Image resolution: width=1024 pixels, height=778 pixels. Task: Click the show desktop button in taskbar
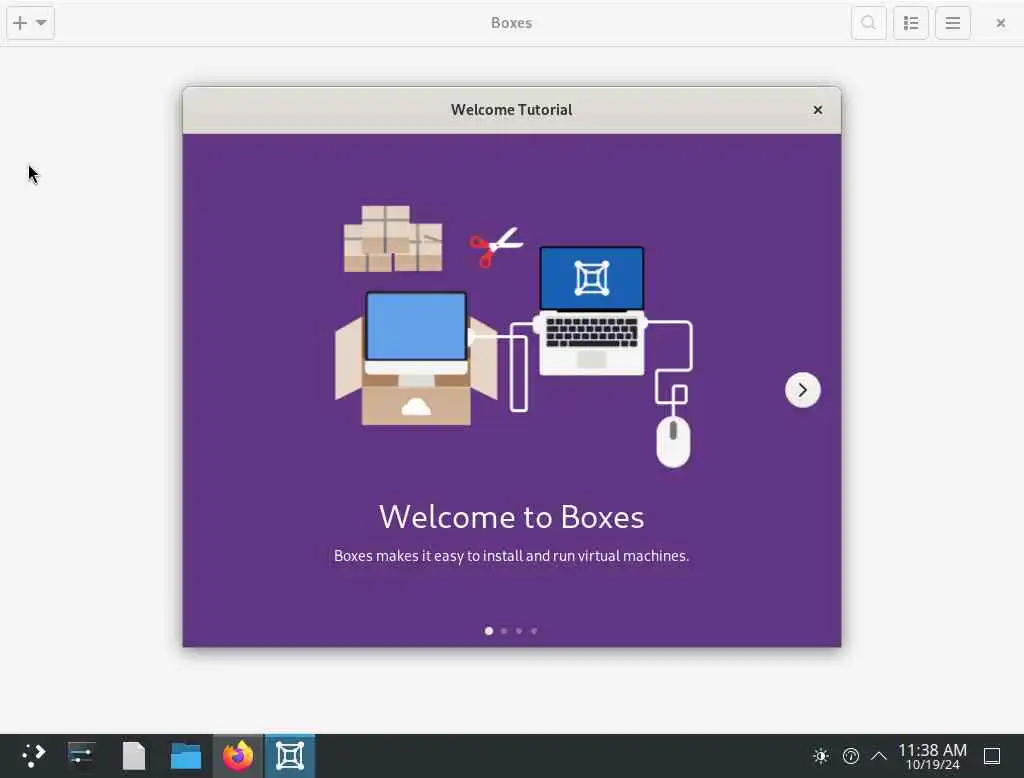(x=992, y=756)
